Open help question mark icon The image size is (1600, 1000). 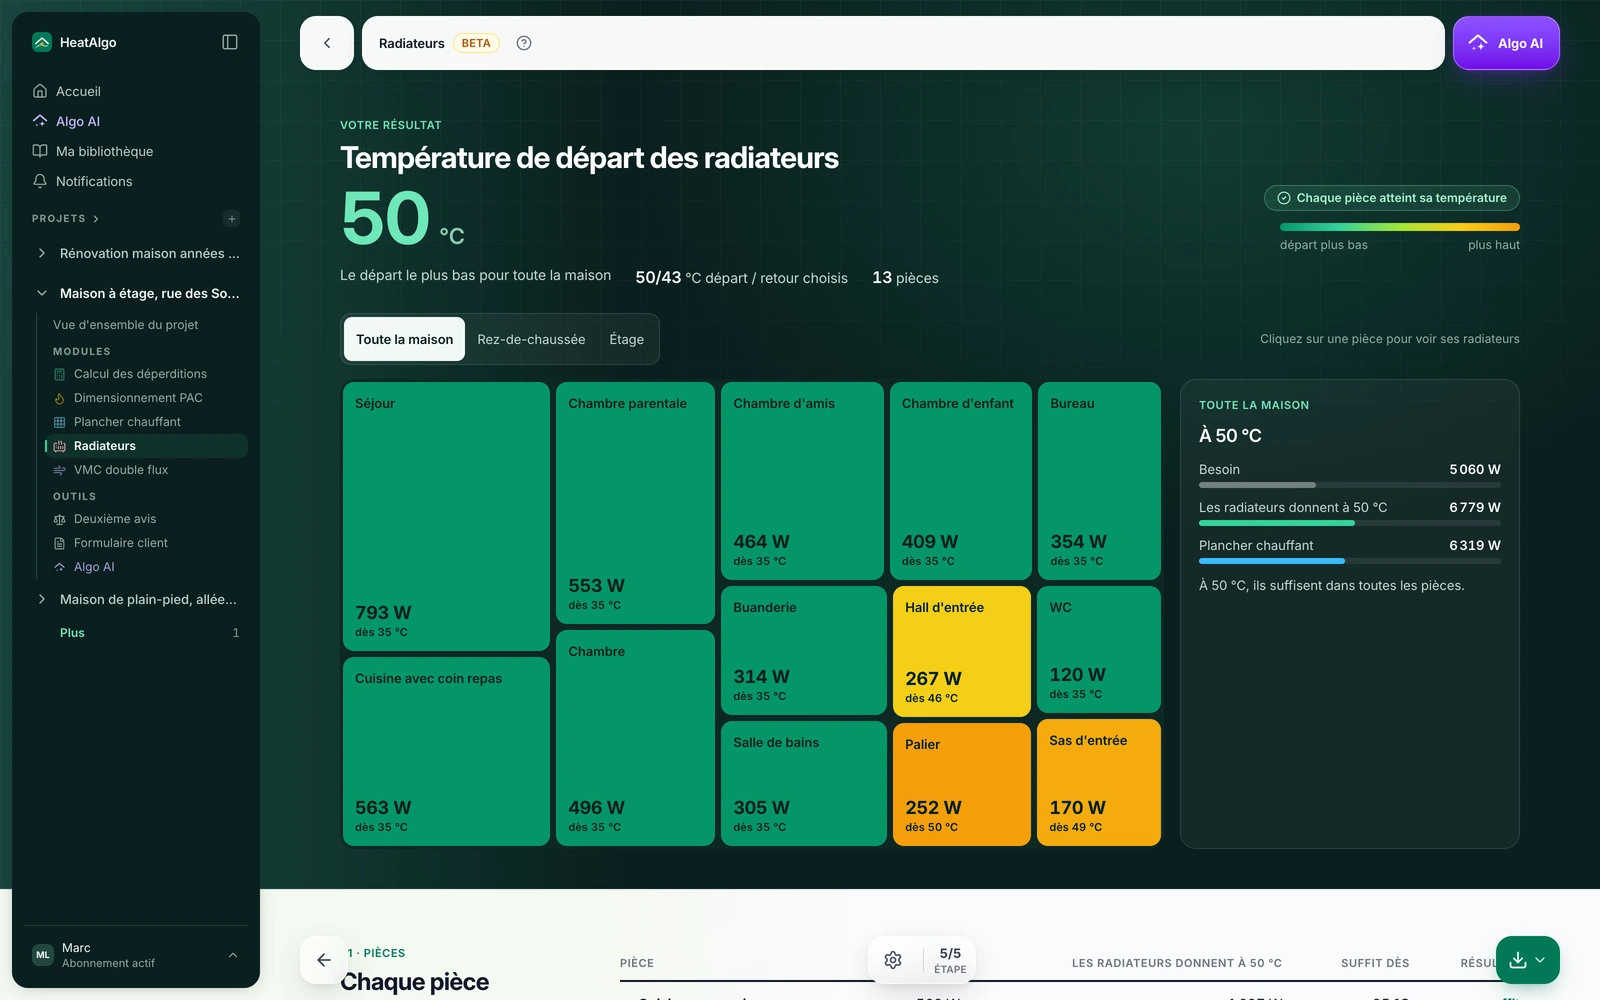coord(524,43)
